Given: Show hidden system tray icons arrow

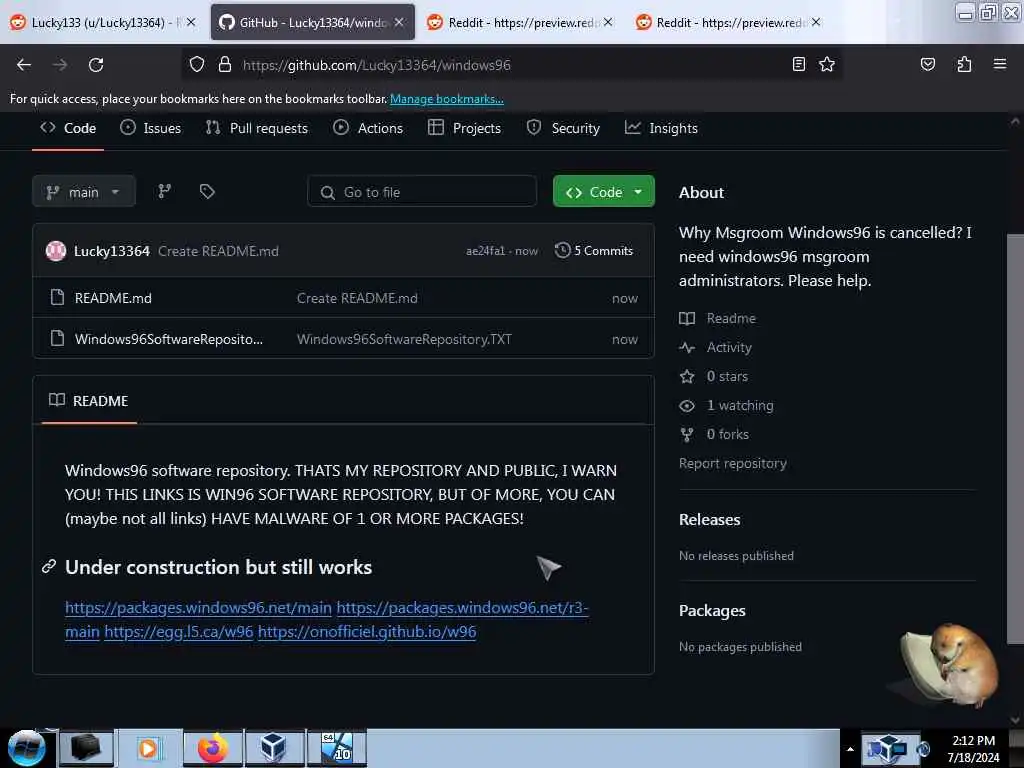Looking at the screenshot, I should (x=850, y=749).
